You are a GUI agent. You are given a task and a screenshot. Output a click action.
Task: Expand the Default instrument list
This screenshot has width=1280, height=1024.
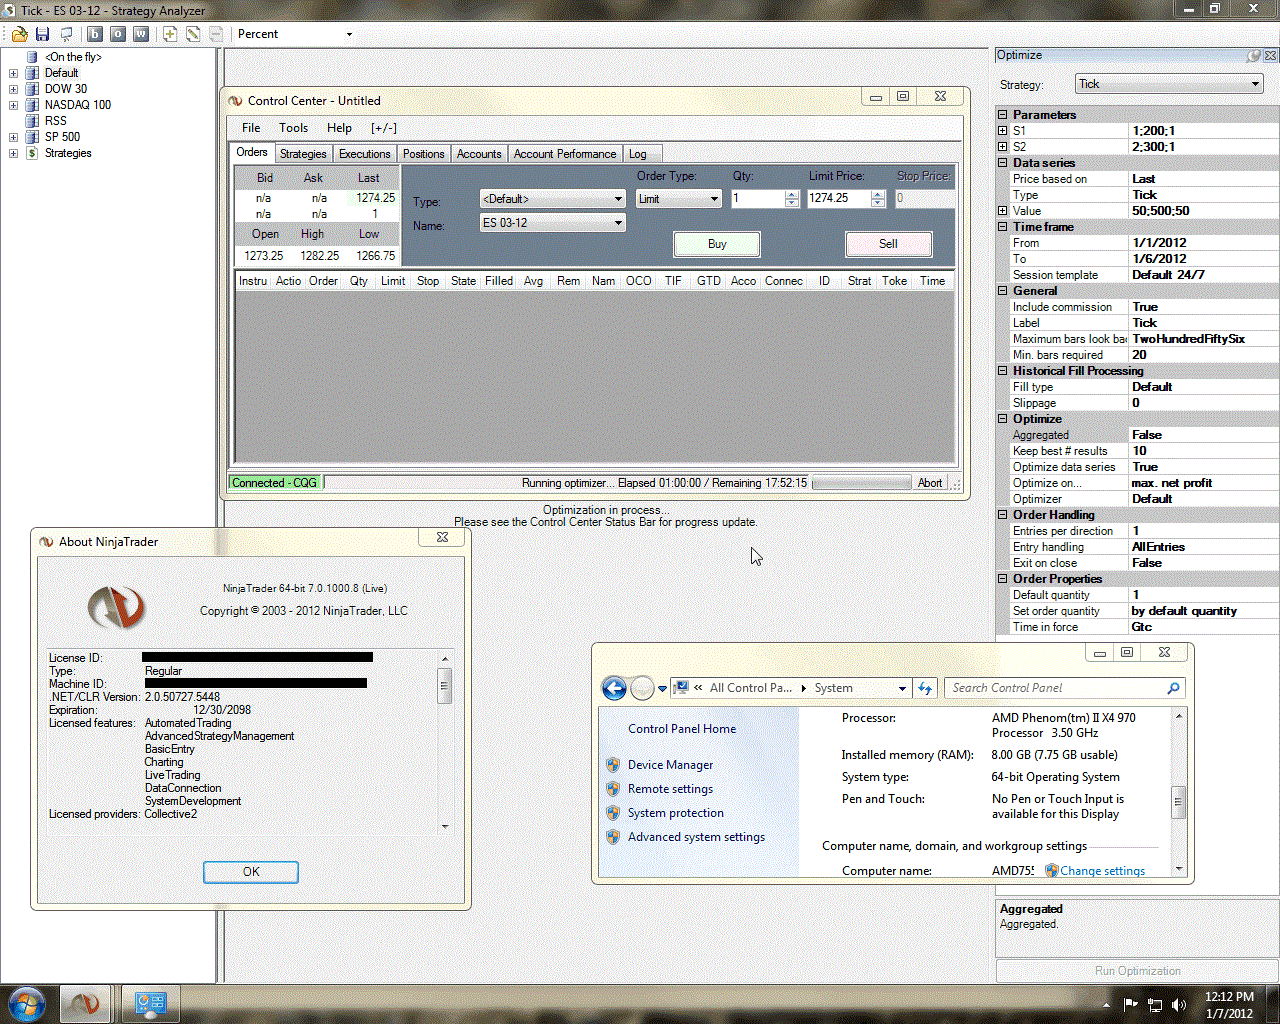13,73
